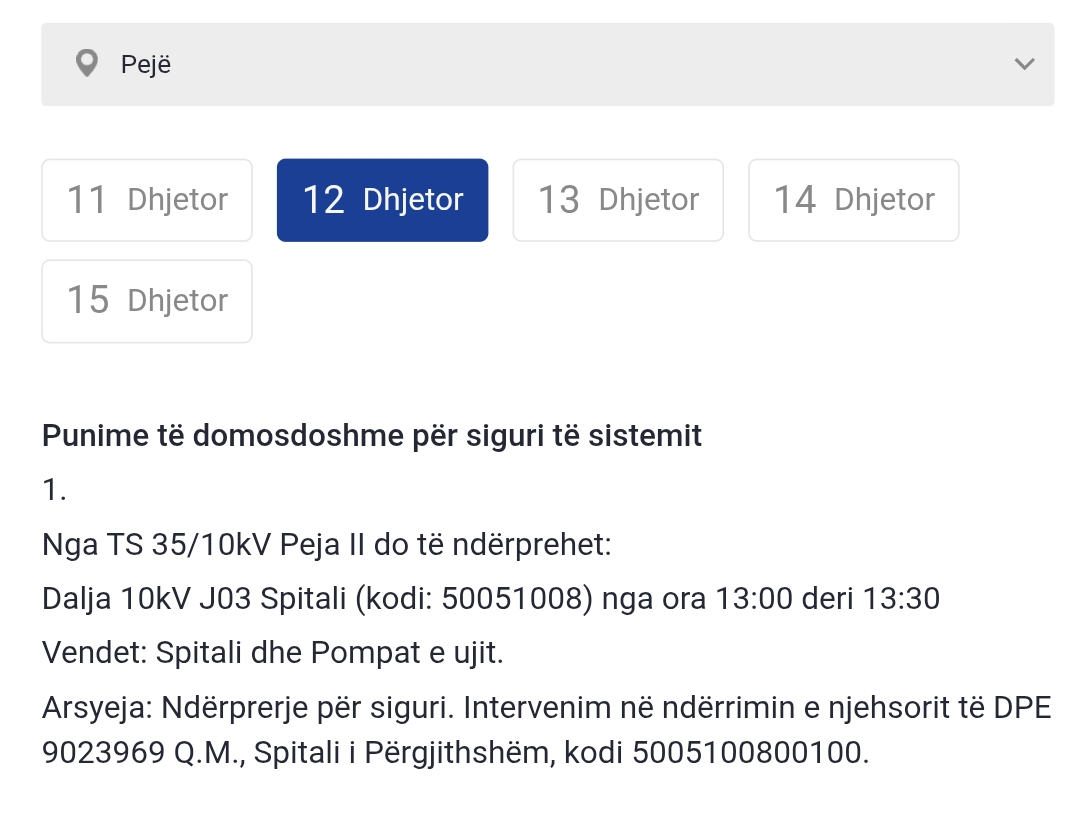Click the list number 1.
This screenshot has height=823, width=1080.
(54, 491)
